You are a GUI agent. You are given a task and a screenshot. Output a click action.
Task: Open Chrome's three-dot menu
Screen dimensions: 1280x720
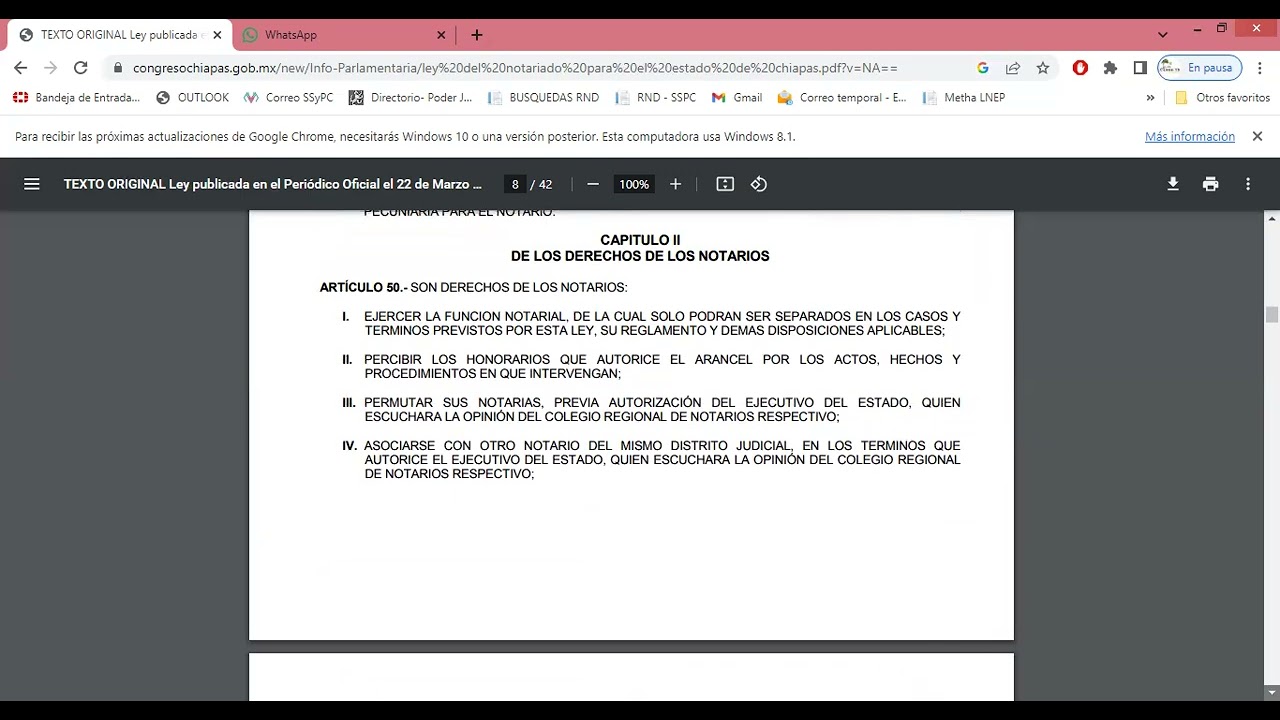[x=1260, y=68]
